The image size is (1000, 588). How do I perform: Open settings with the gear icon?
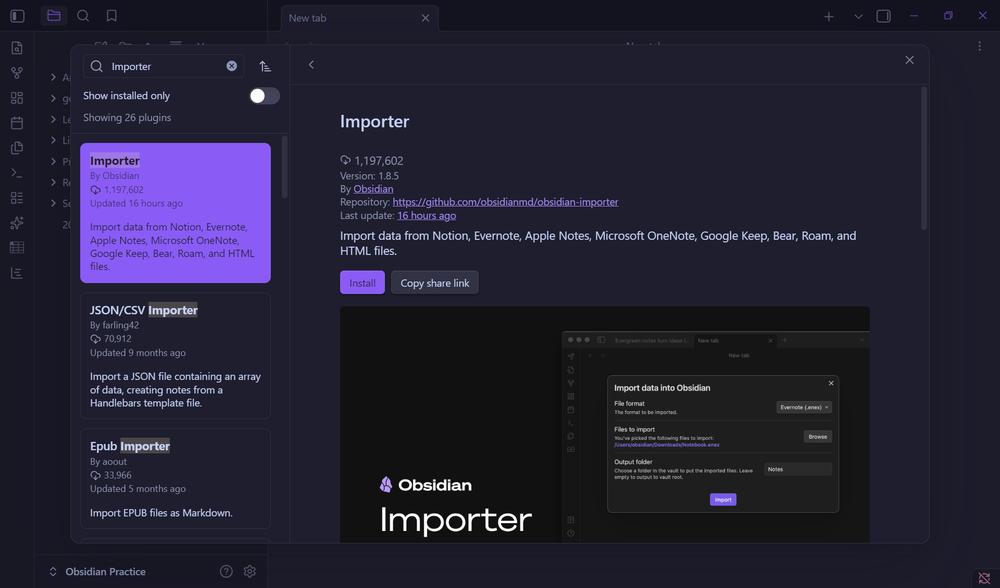[250, 571]
